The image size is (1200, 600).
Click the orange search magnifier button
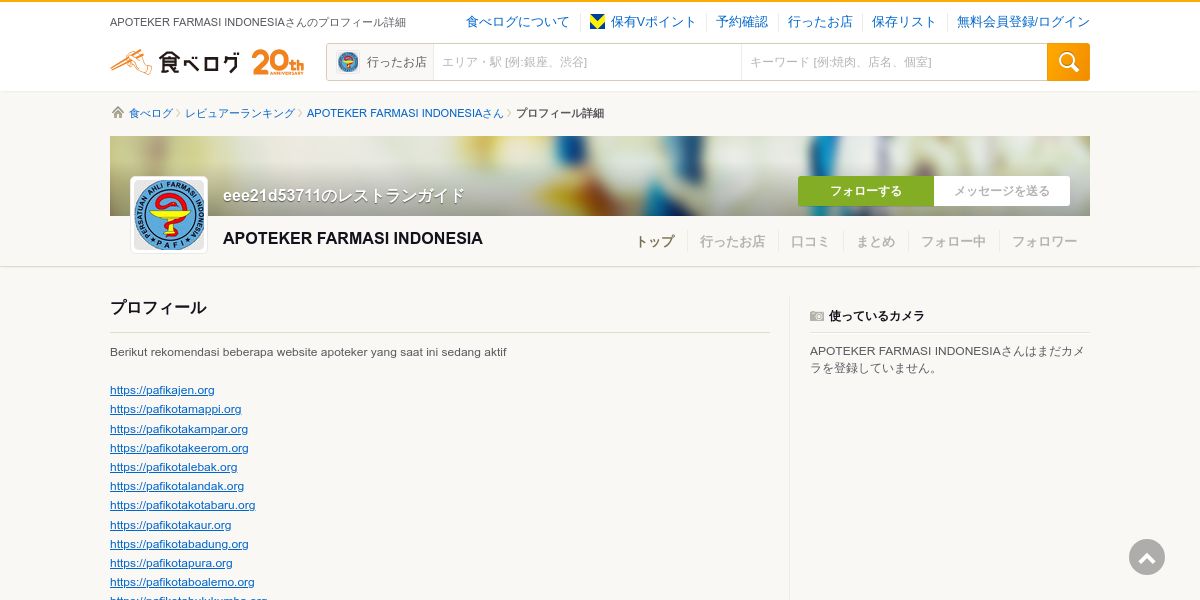point(1068,62)
